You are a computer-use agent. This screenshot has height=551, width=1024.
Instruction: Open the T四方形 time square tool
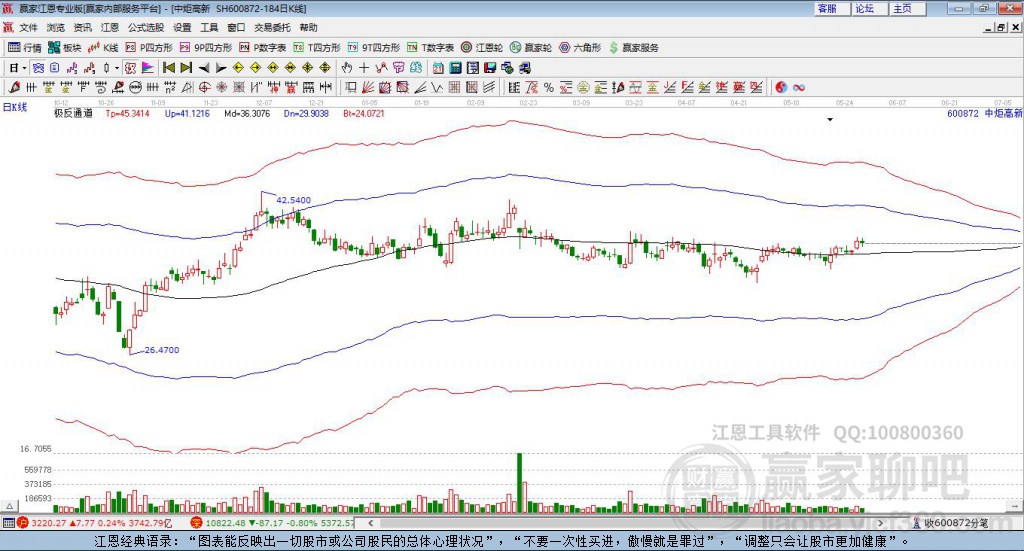pos(317,48)
